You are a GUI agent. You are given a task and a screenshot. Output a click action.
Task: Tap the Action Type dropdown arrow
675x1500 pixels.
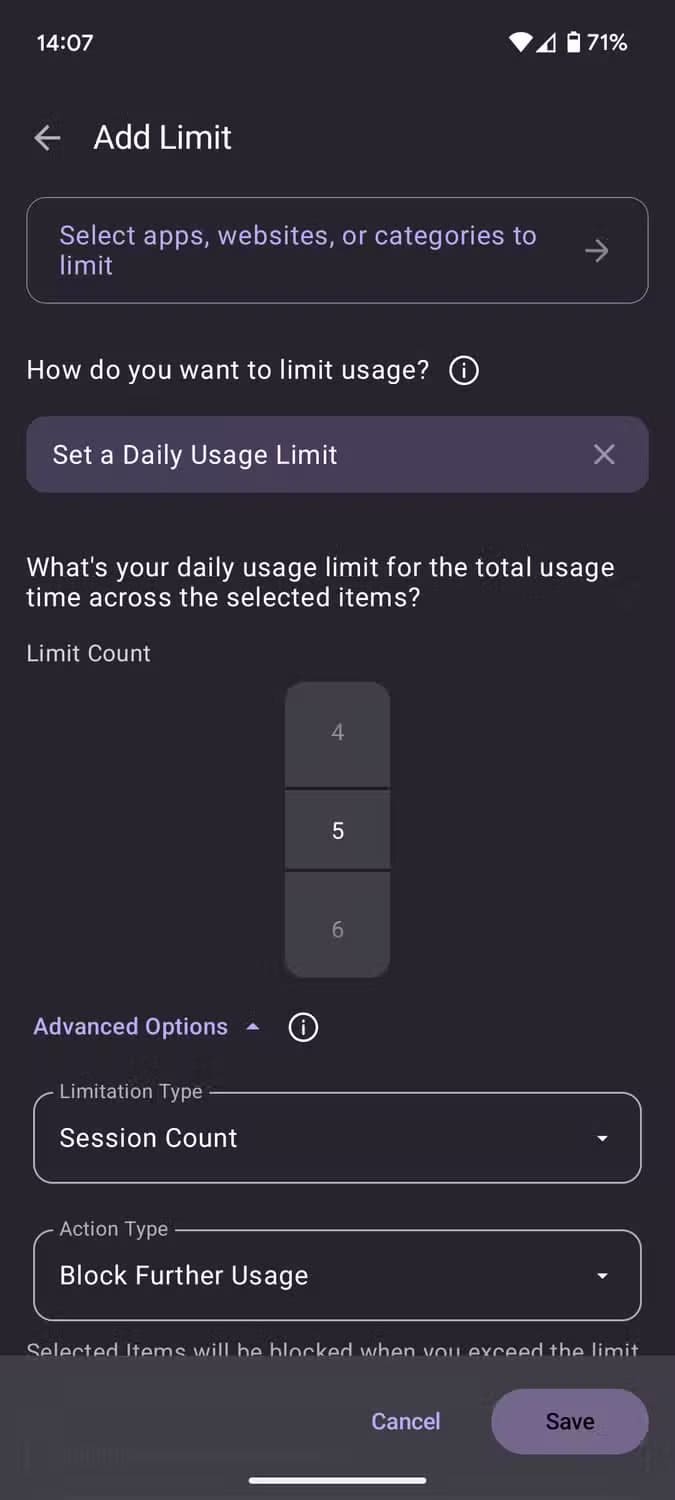pos(602,1277)
